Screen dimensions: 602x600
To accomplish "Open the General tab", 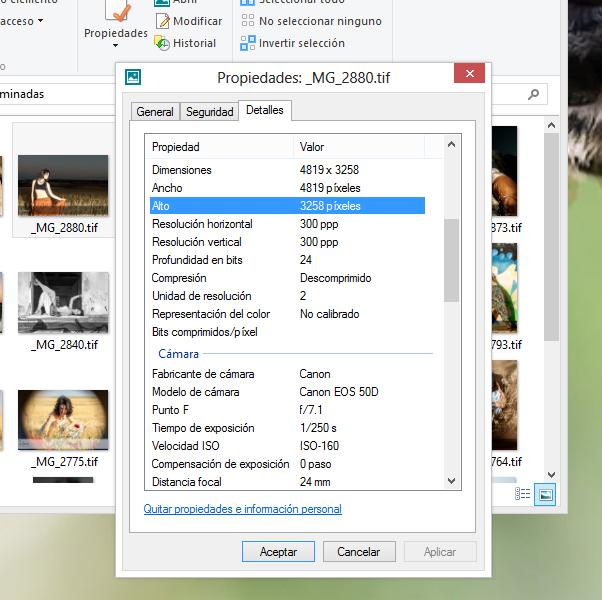I will point(155,112).
